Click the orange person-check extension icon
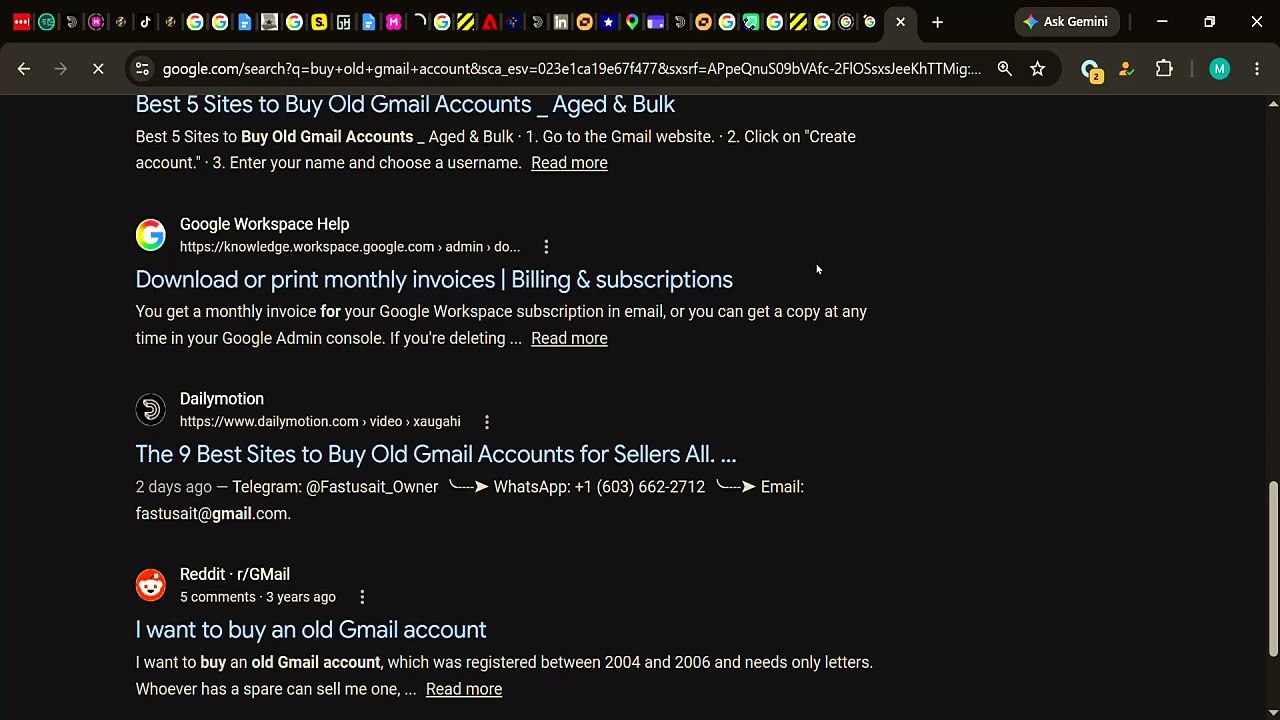This screenshot has width=1280, height=720. tap(1127, 69)
